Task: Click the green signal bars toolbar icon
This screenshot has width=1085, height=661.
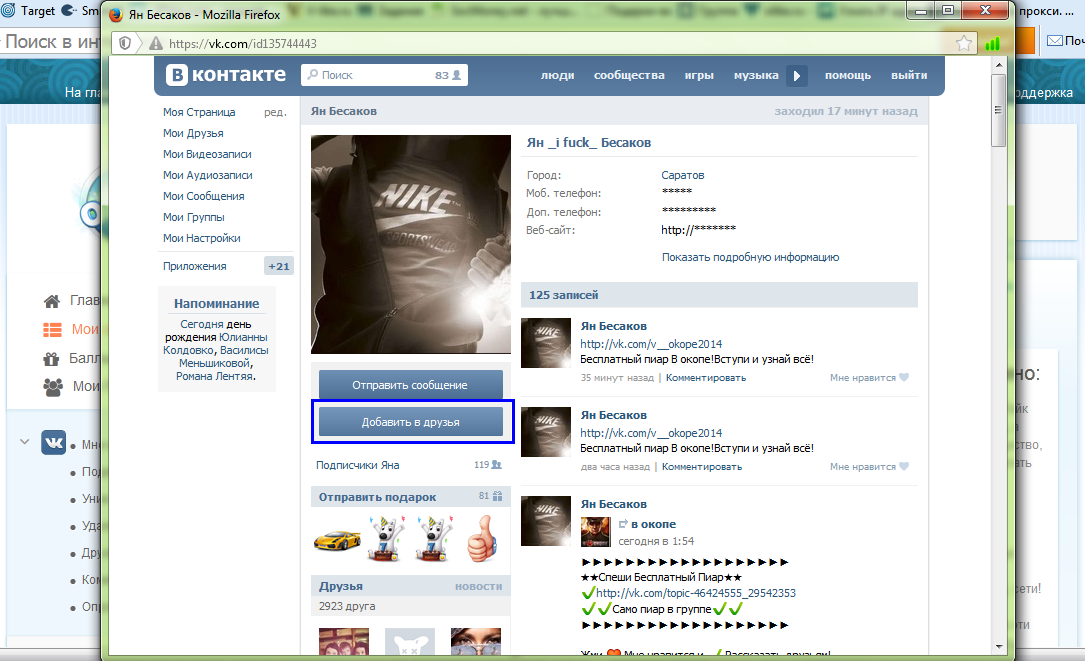Action: pyautogui.click(x=992, y=44)
